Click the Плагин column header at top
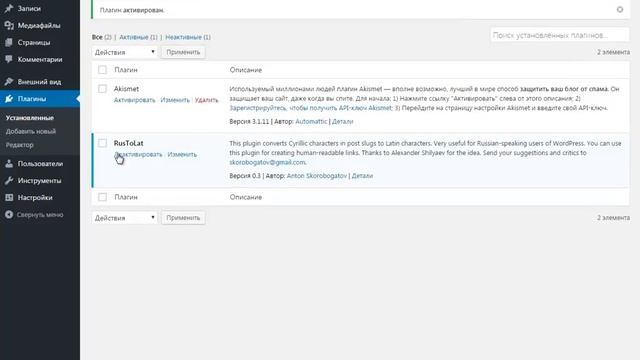Viewport: 640px width, 360px height. pos(126,70)
